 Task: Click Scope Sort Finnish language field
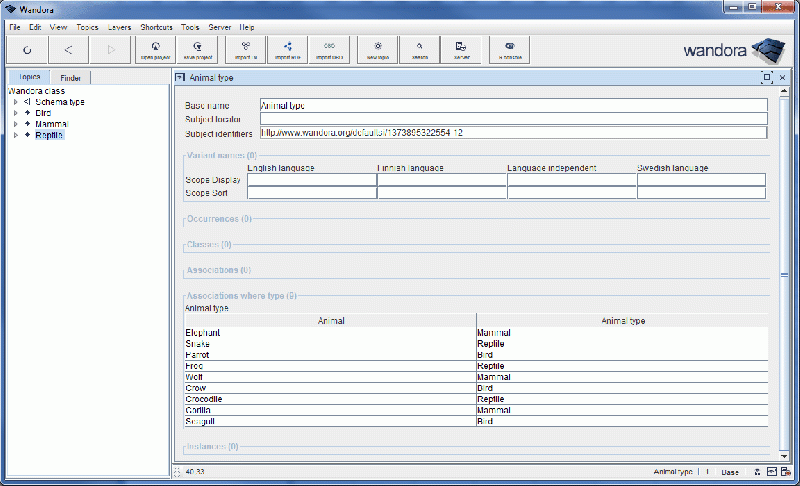tap(442, 193)
